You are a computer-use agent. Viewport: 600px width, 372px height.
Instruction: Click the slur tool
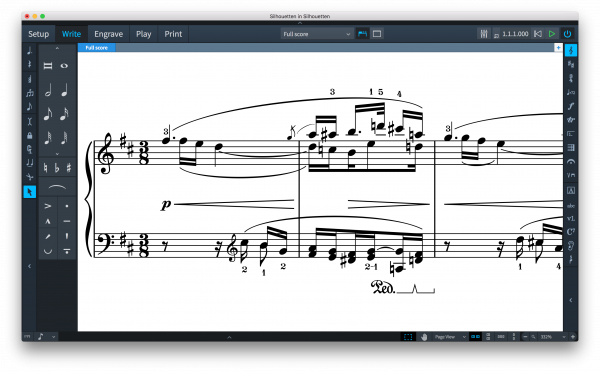coord(57,187)
